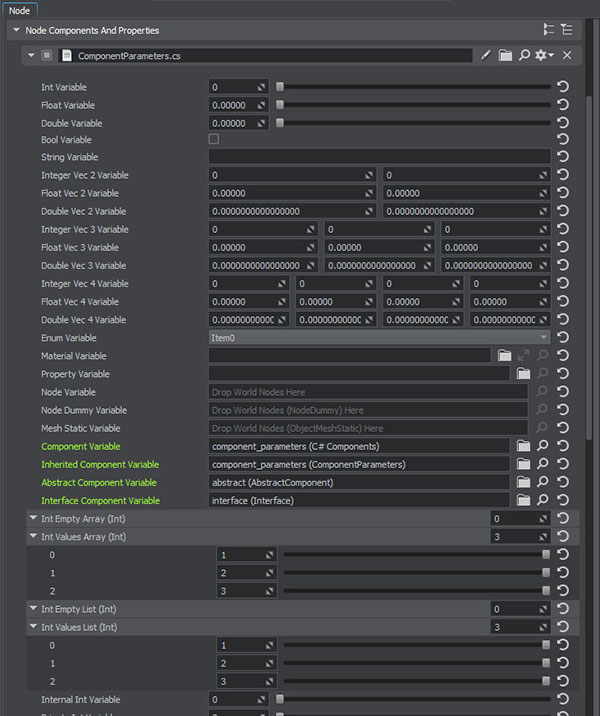Reset Double Vec 4 Variable to default
The image size is (600, 716).
click(563, 319)
